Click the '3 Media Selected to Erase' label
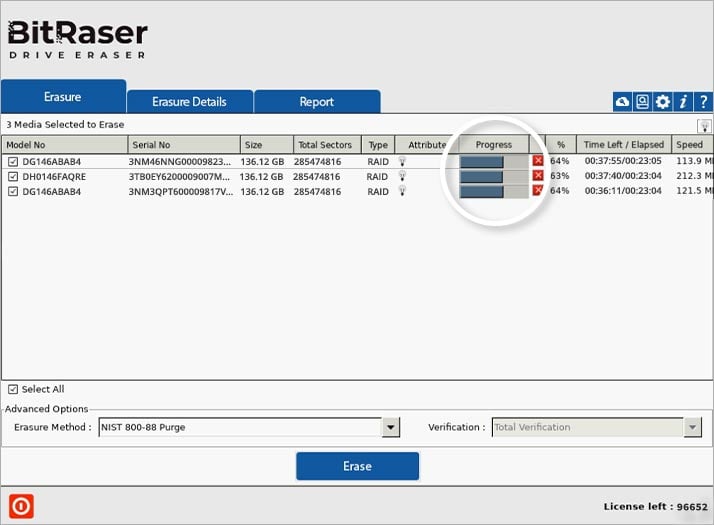The height and width of the screenshot is (525, 714). click(65, 124)
